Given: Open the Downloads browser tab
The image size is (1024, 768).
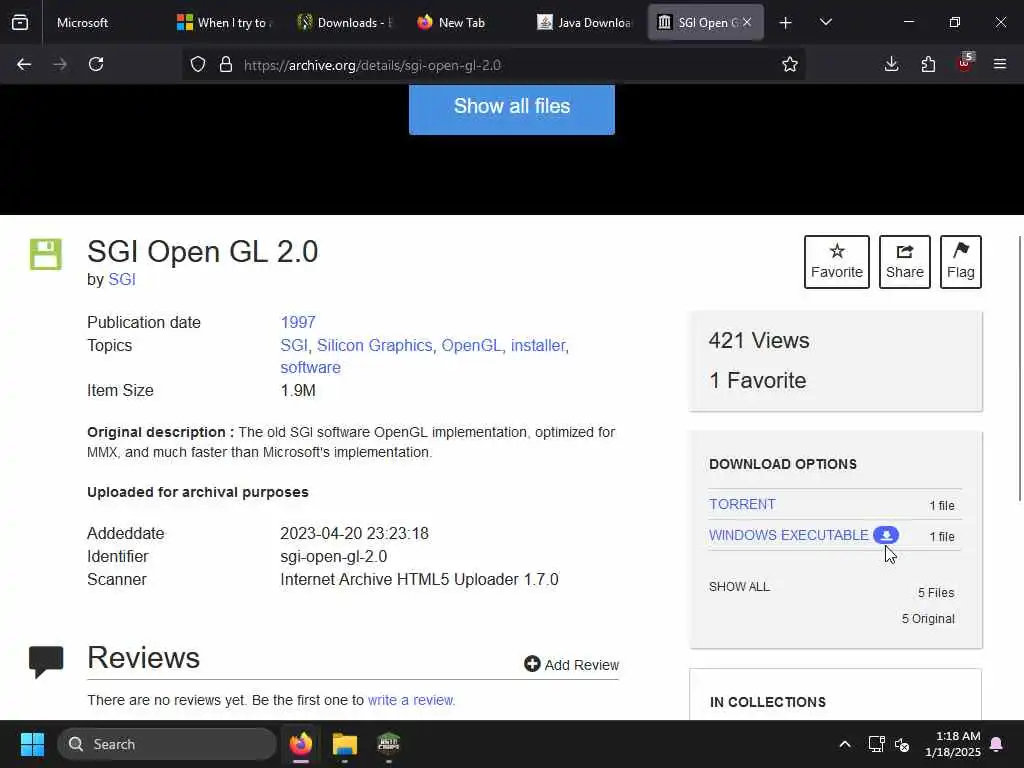Looking at the screenshot, I should [x=345, y=22].
